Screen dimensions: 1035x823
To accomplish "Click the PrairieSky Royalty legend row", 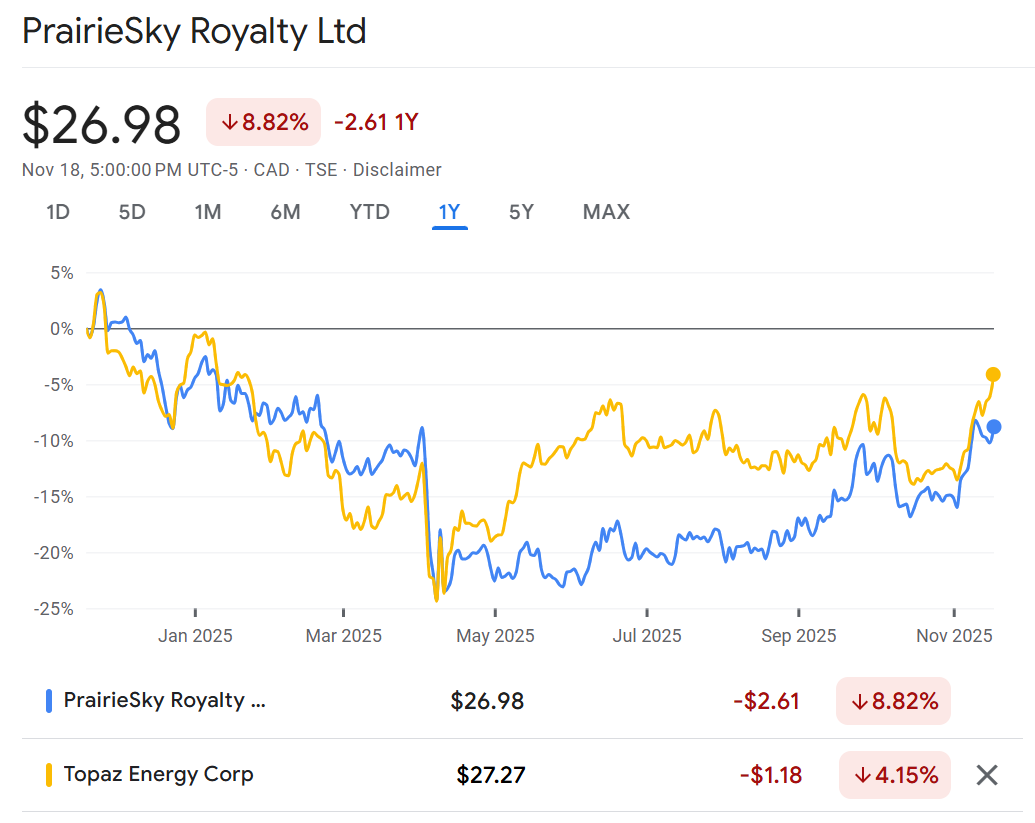I will pyautogui.click(x=165, y=700).
